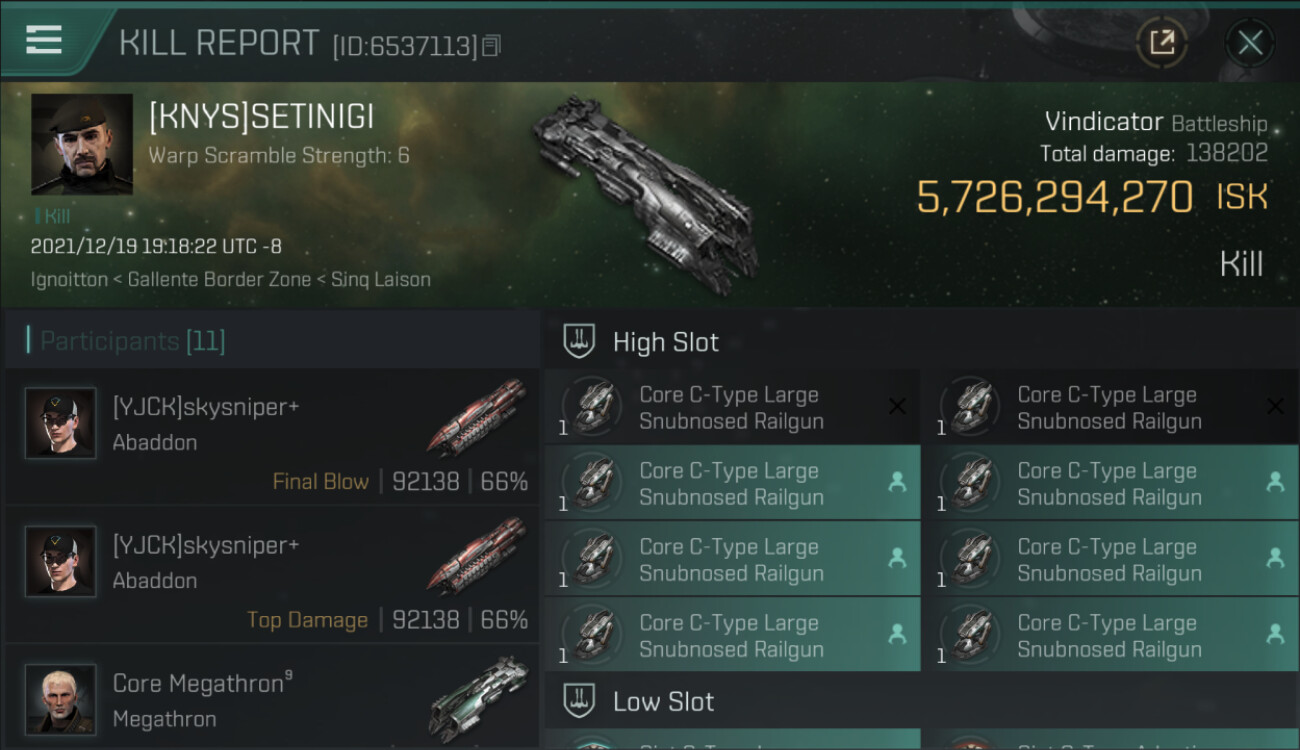The image size is (1300, 750).
Task: Open the Participants [11] header
Action: click(132, 342)
